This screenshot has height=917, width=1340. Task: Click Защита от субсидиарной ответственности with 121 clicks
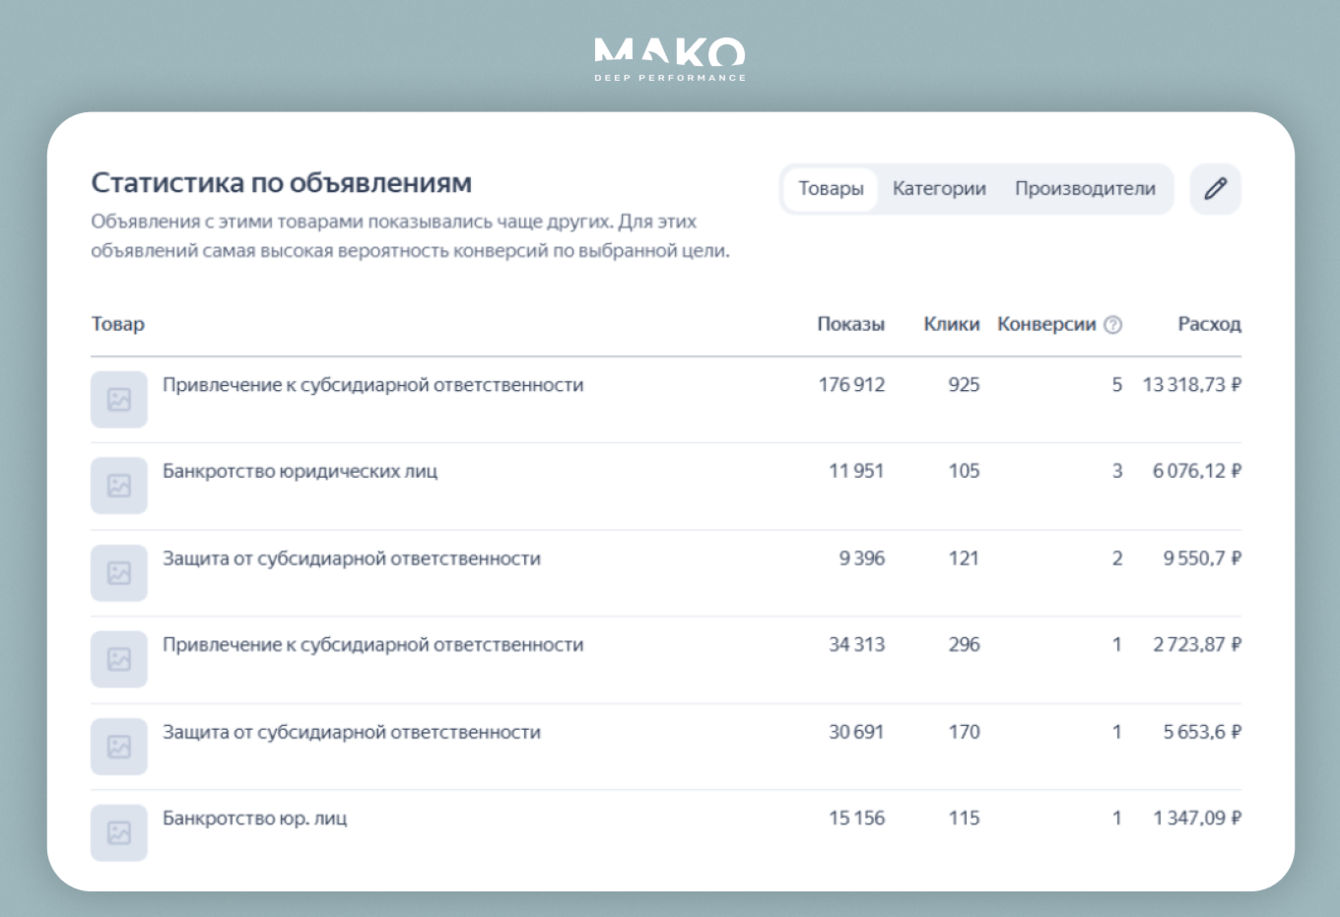pyautogui.click(x=352, y=558)
